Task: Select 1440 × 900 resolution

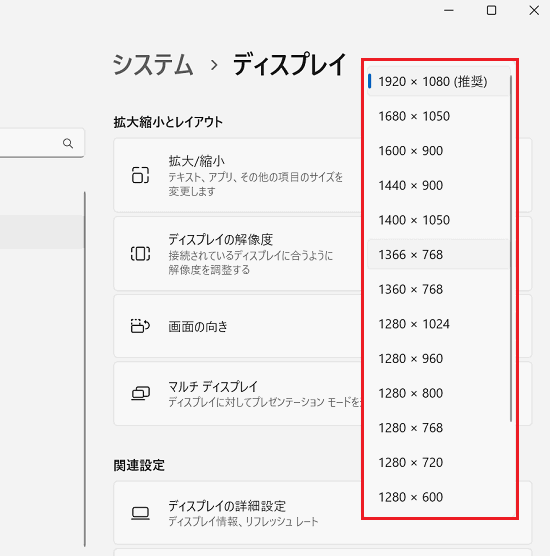Action: (439, 185)
